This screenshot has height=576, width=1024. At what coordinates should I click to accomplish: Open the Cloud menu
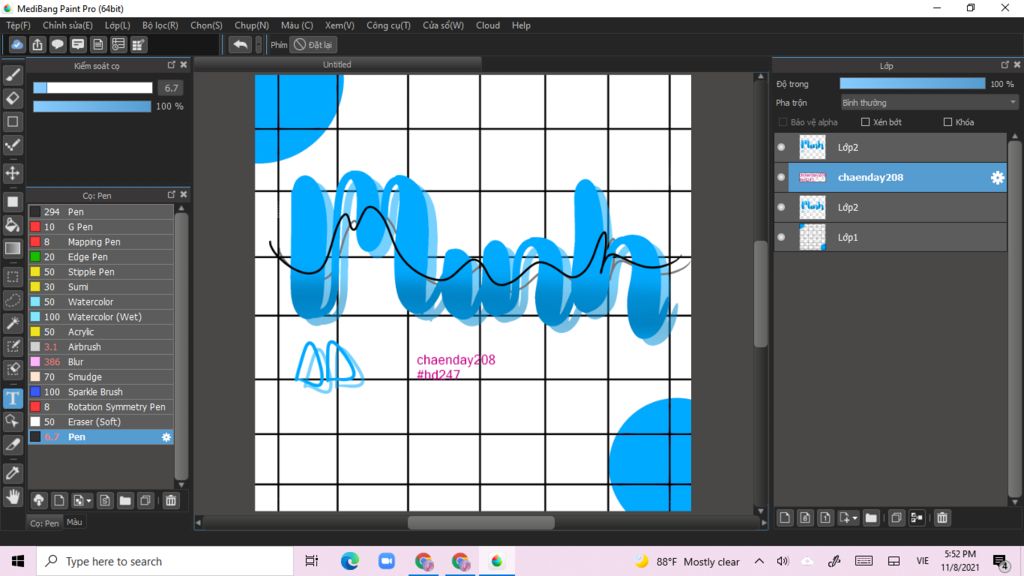(x=488, y=25)
